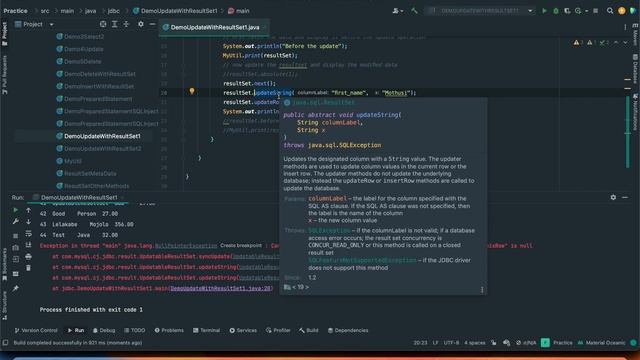Clear Run console with trash icon
The height and width of the screenshot is (360, 640).
pos(28,268)
